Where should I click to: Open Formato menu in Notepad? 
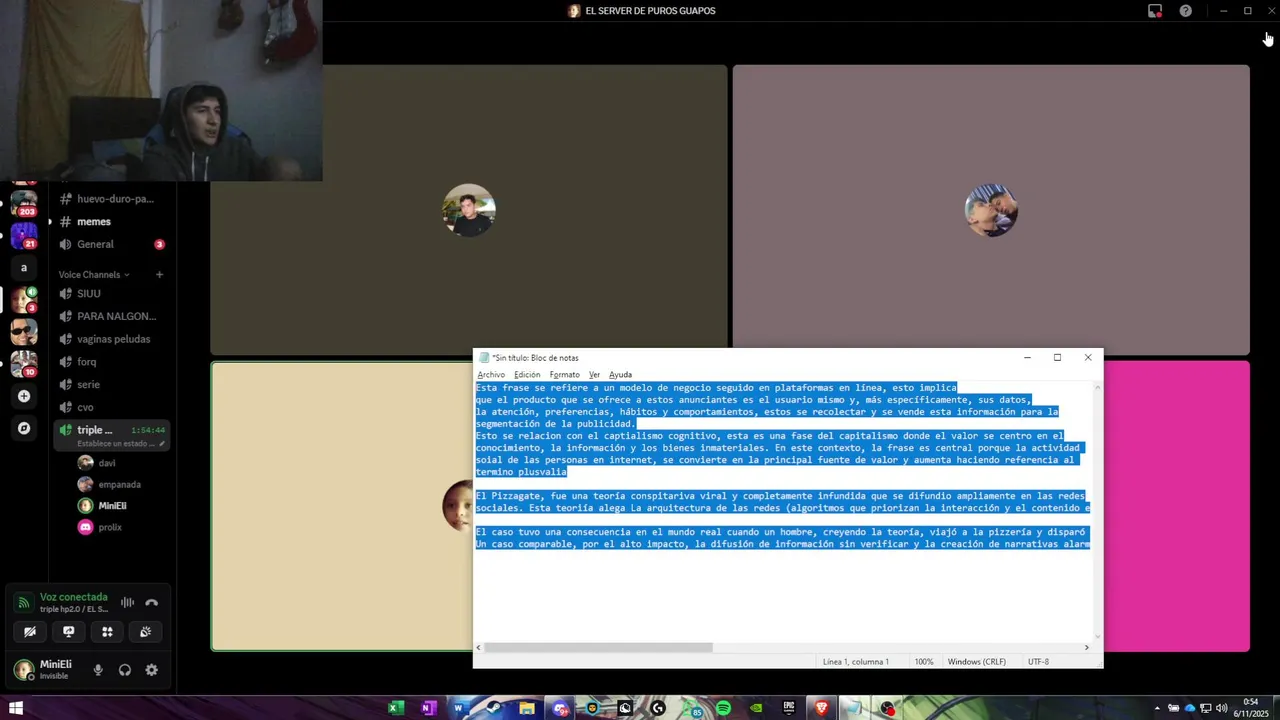coord(564,375)
